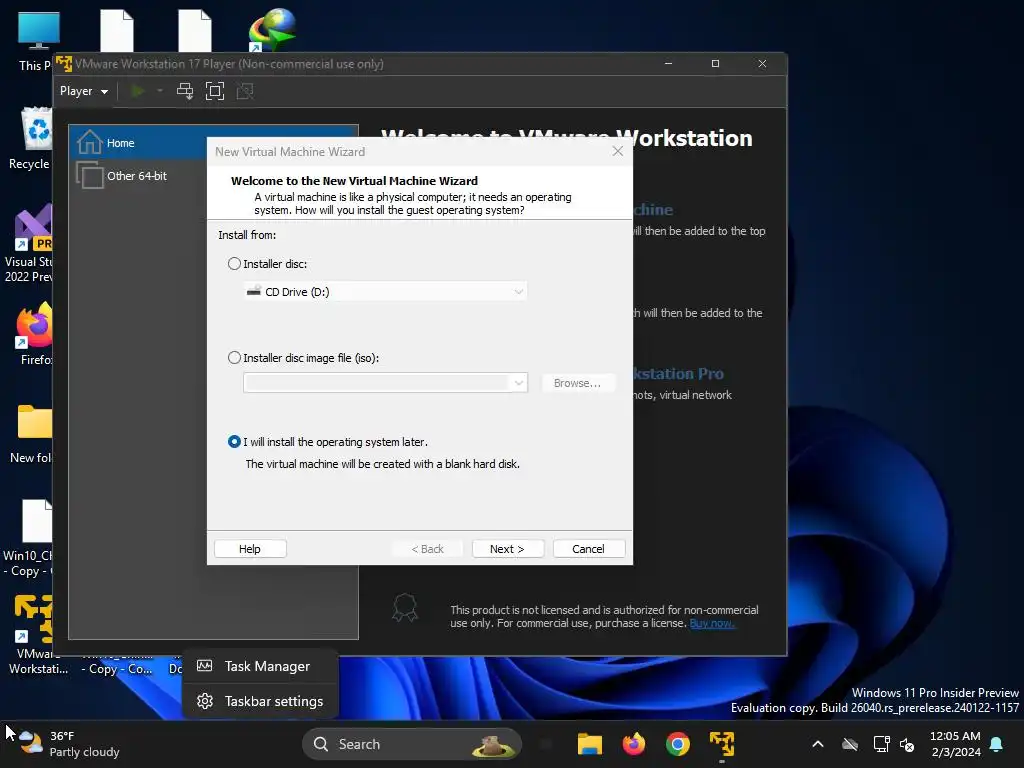
Task: Select the New folder desktop icon
Action: [x=31, y=434]
